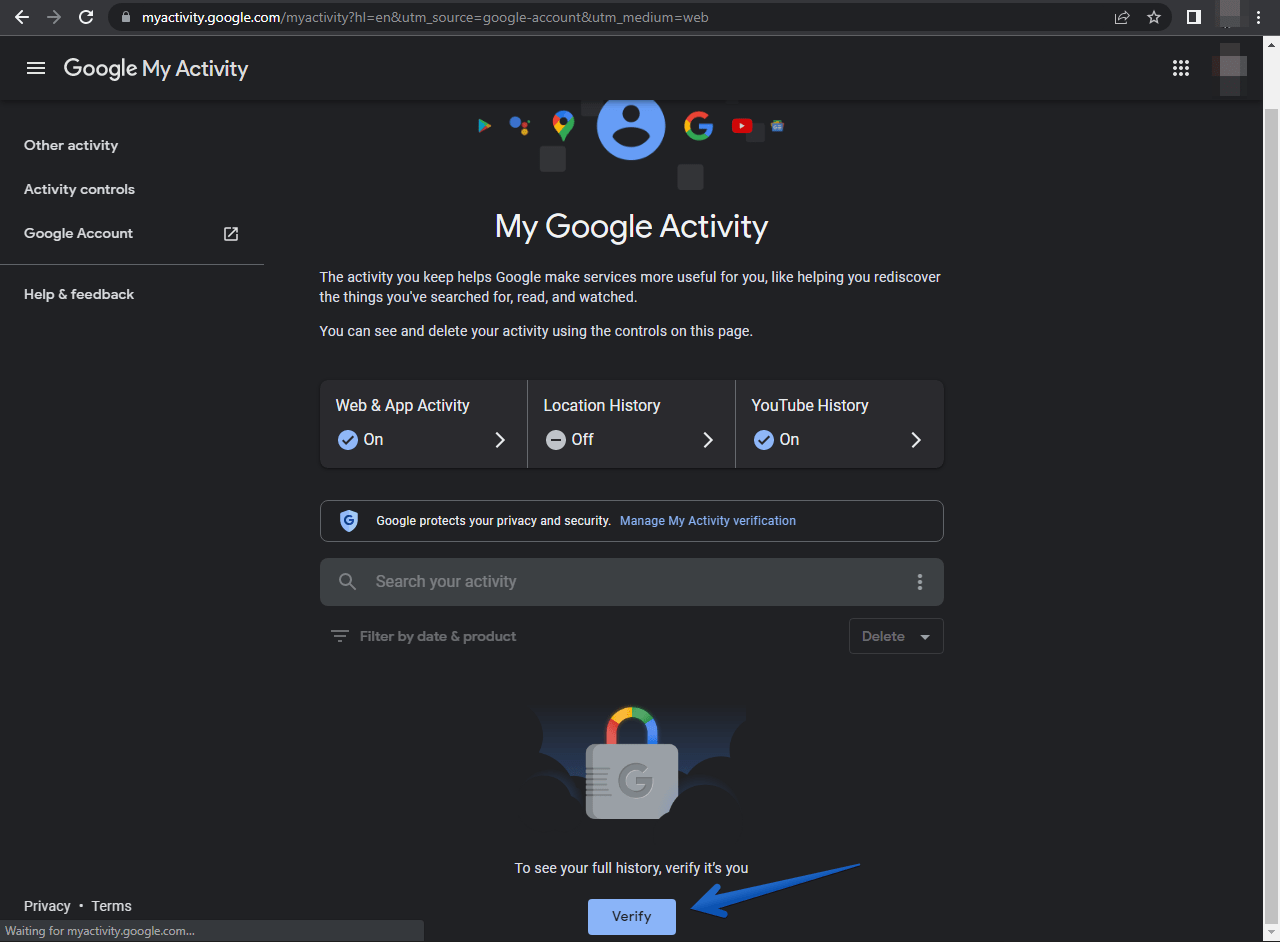
Task: Open the Google apps grid
Action: point(1181,68)
